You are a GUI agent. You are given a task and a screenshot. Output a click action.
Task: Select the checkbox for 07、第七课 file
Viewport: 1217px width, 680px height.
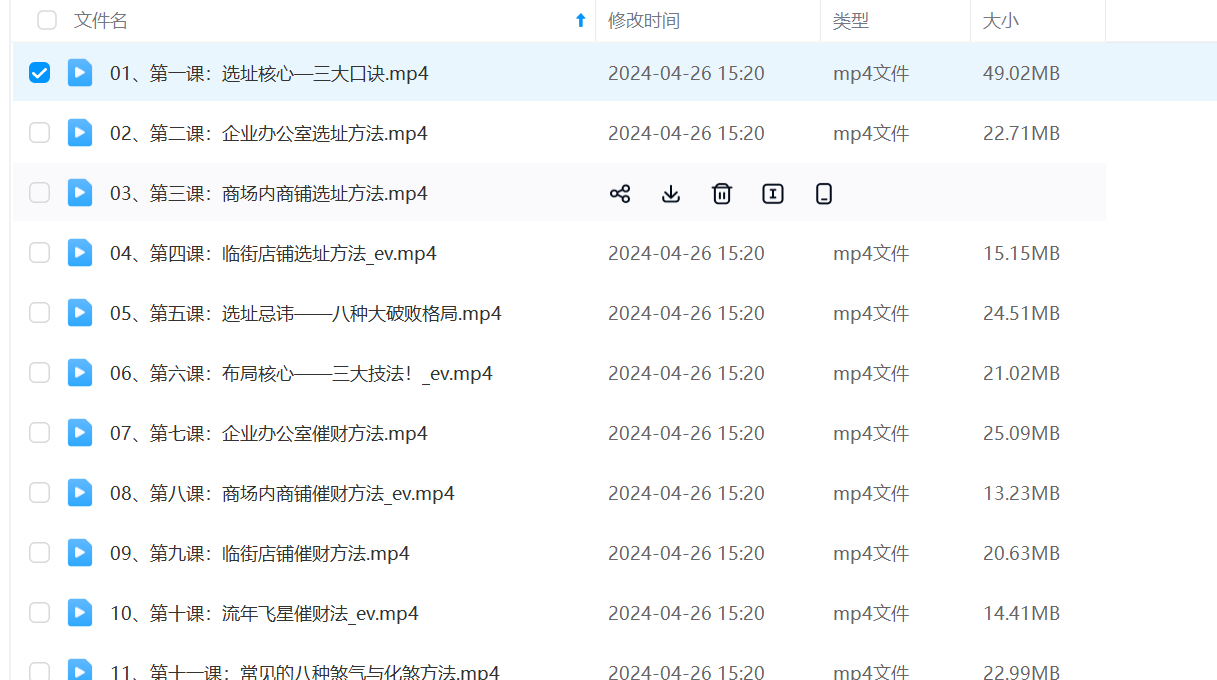(39, 433)
